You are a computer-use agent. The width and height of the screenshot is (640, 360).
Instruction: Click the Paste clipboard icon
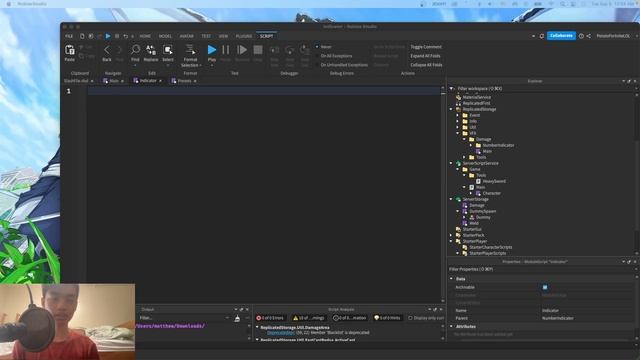point(70,50)
